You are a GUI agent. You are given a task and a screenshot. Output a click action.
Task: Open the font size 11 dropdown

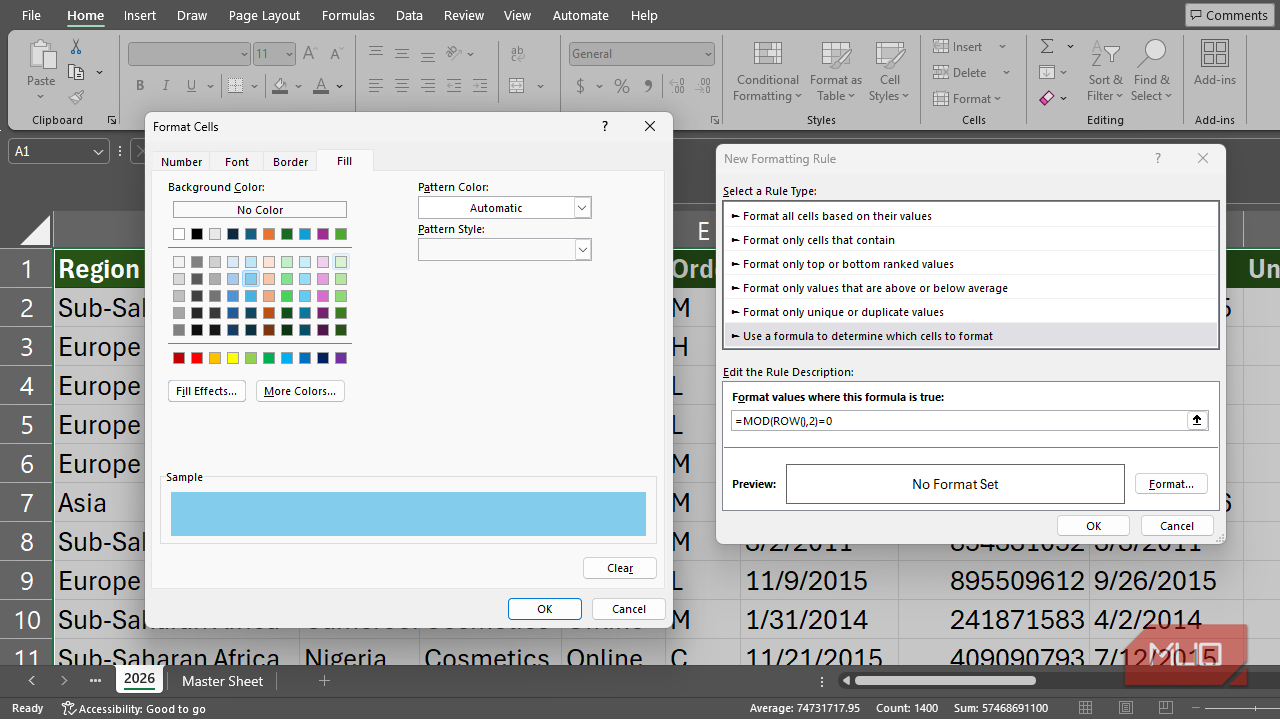click(x=289, y=54)
